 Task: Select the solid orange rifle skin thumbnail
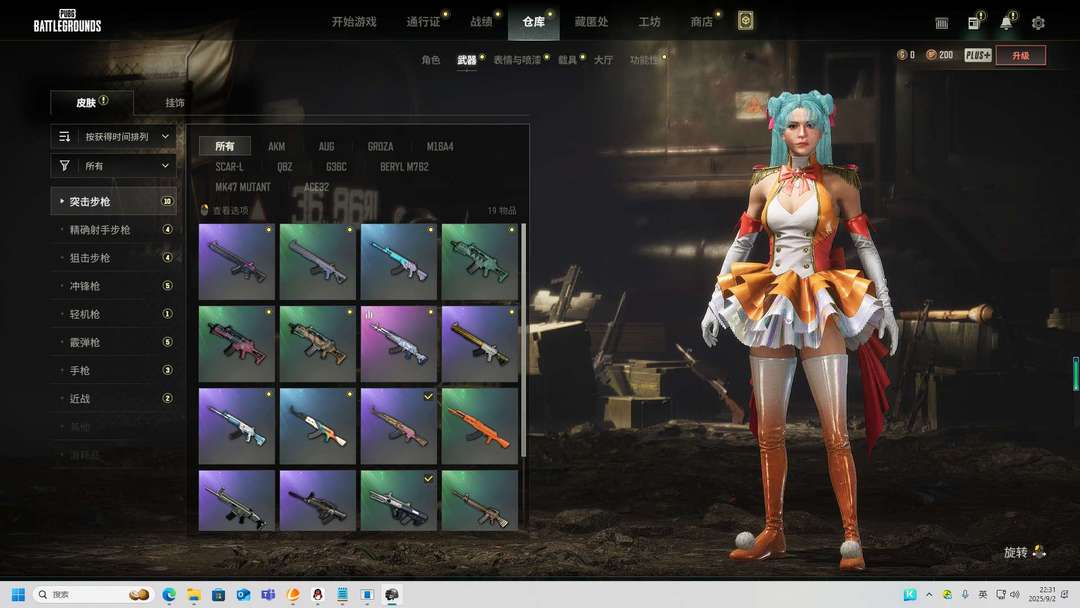[479, 426]
